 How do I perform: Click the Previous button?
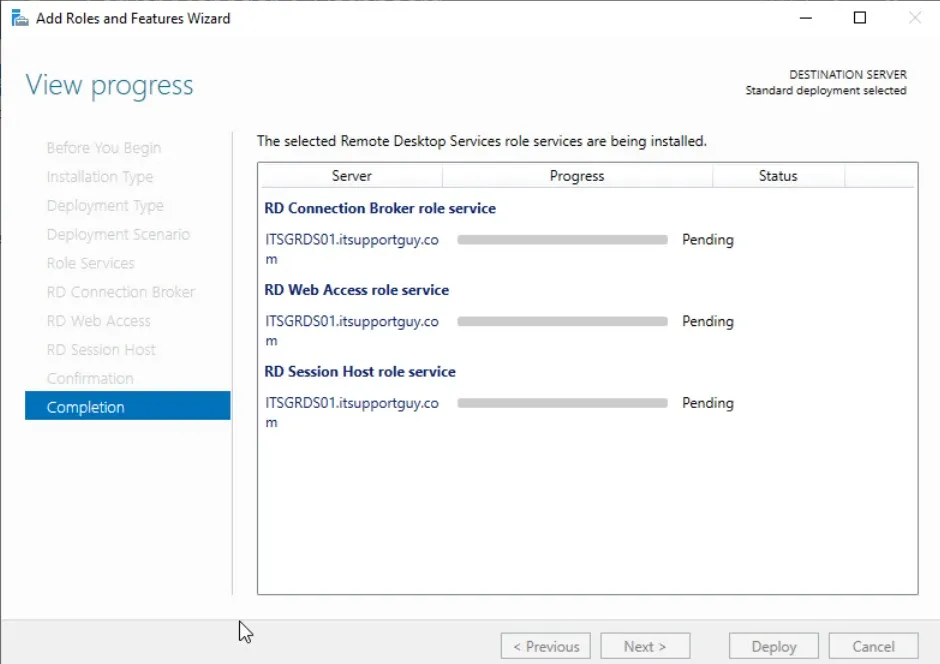(x=546, y=646)
